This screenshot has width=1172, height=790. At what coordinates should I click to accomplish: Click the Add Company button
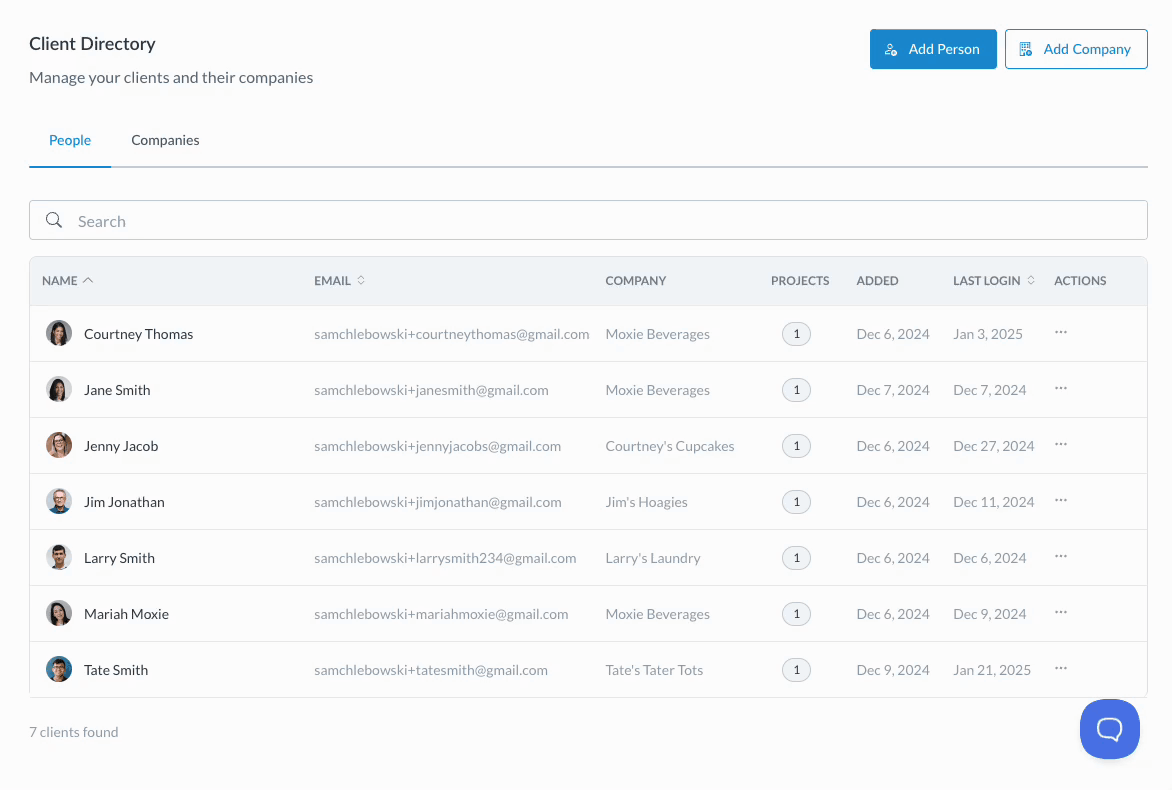coord(1075,49)
